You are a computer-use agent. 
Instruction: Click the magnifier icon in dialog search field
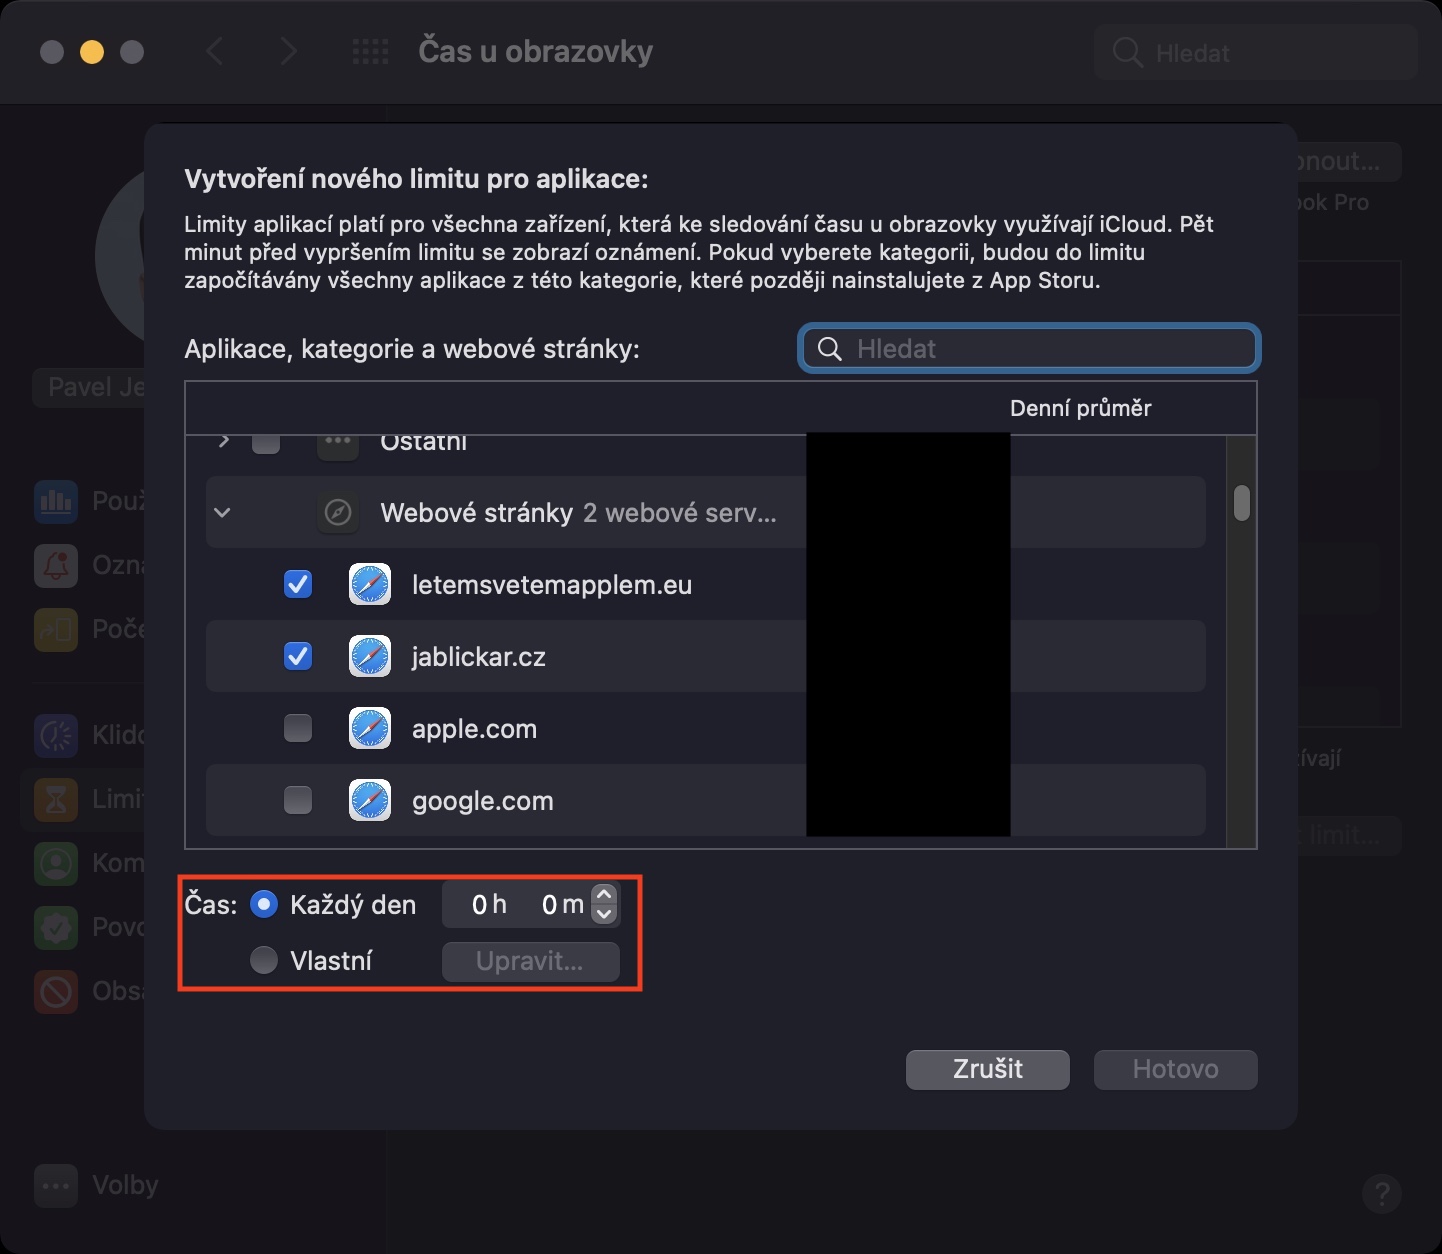coord(829,349)
